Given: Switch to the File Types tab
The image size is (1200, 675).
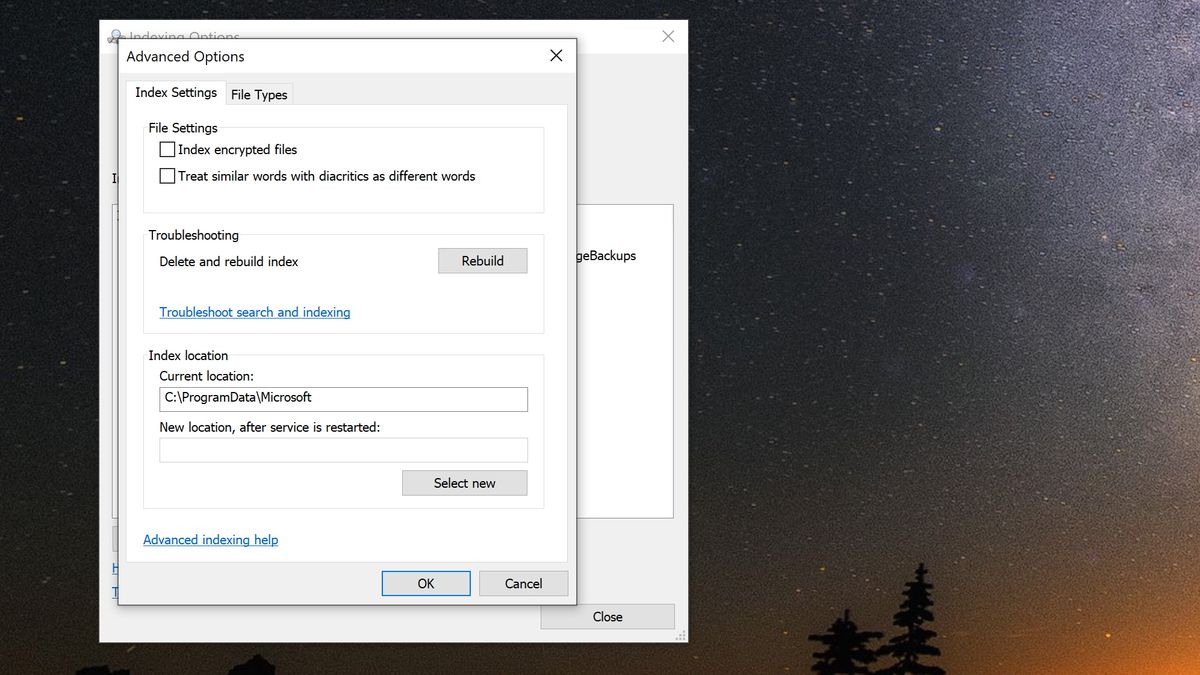Looking at the screenshot, I should click(258, 94).
